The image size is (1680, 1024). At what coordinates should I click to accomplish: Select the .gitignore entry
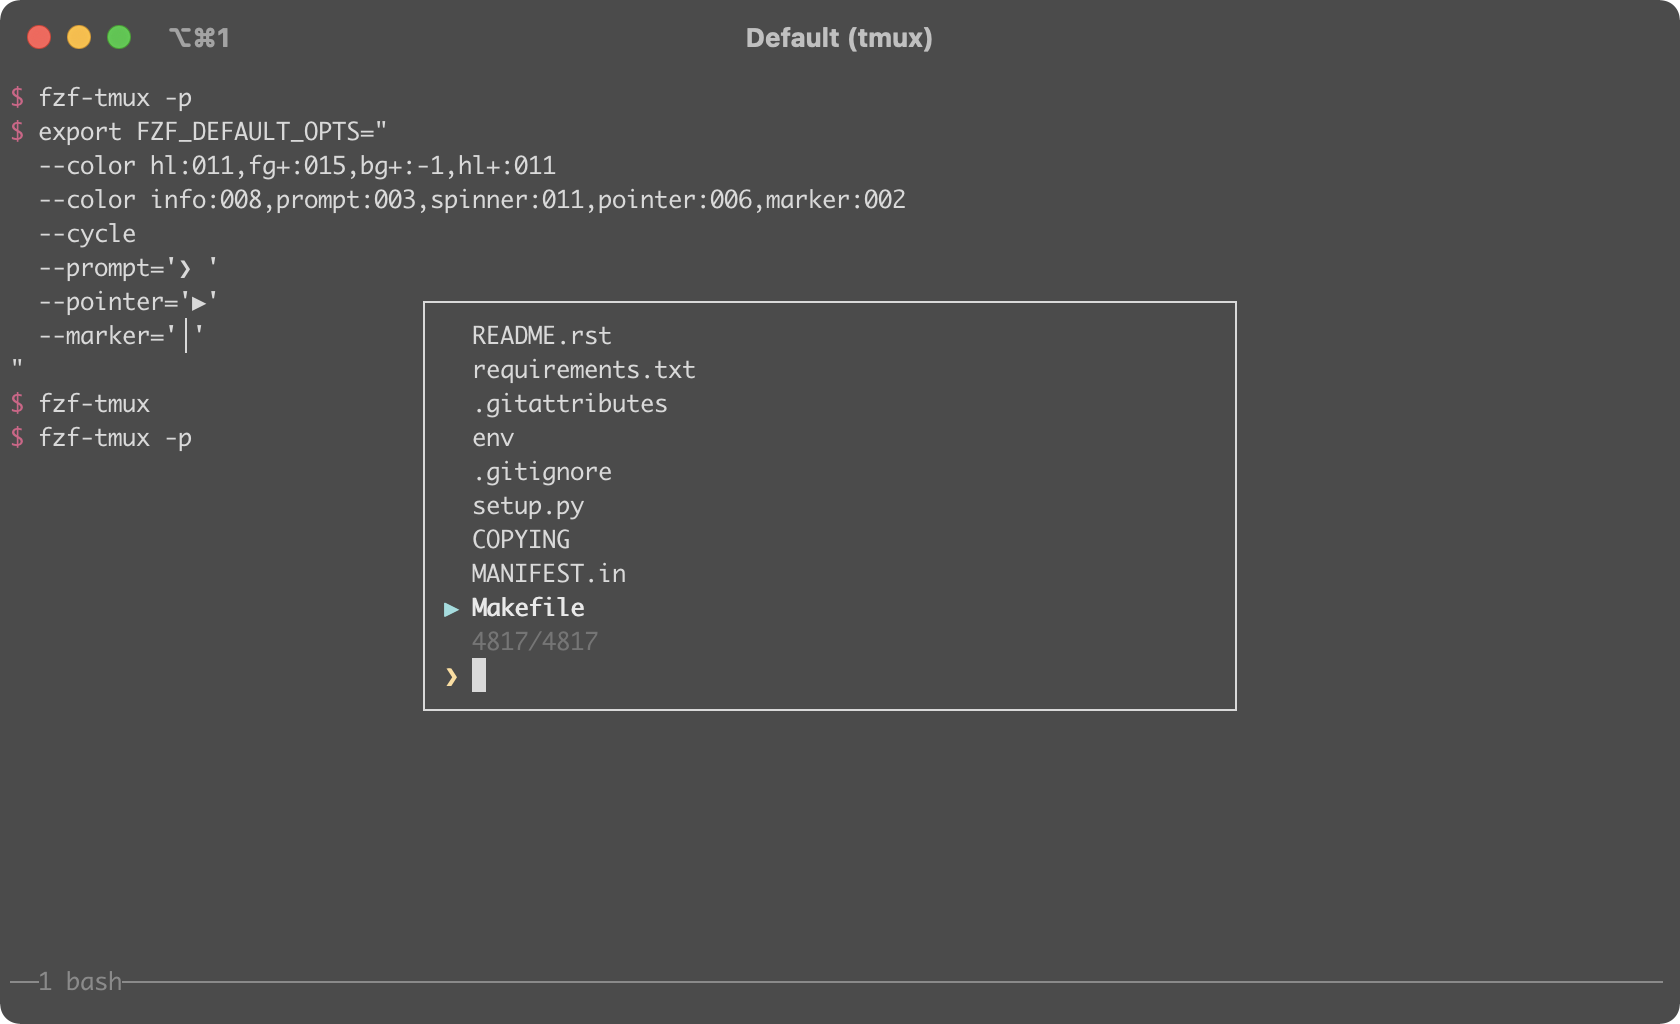(x=542, y=471)
